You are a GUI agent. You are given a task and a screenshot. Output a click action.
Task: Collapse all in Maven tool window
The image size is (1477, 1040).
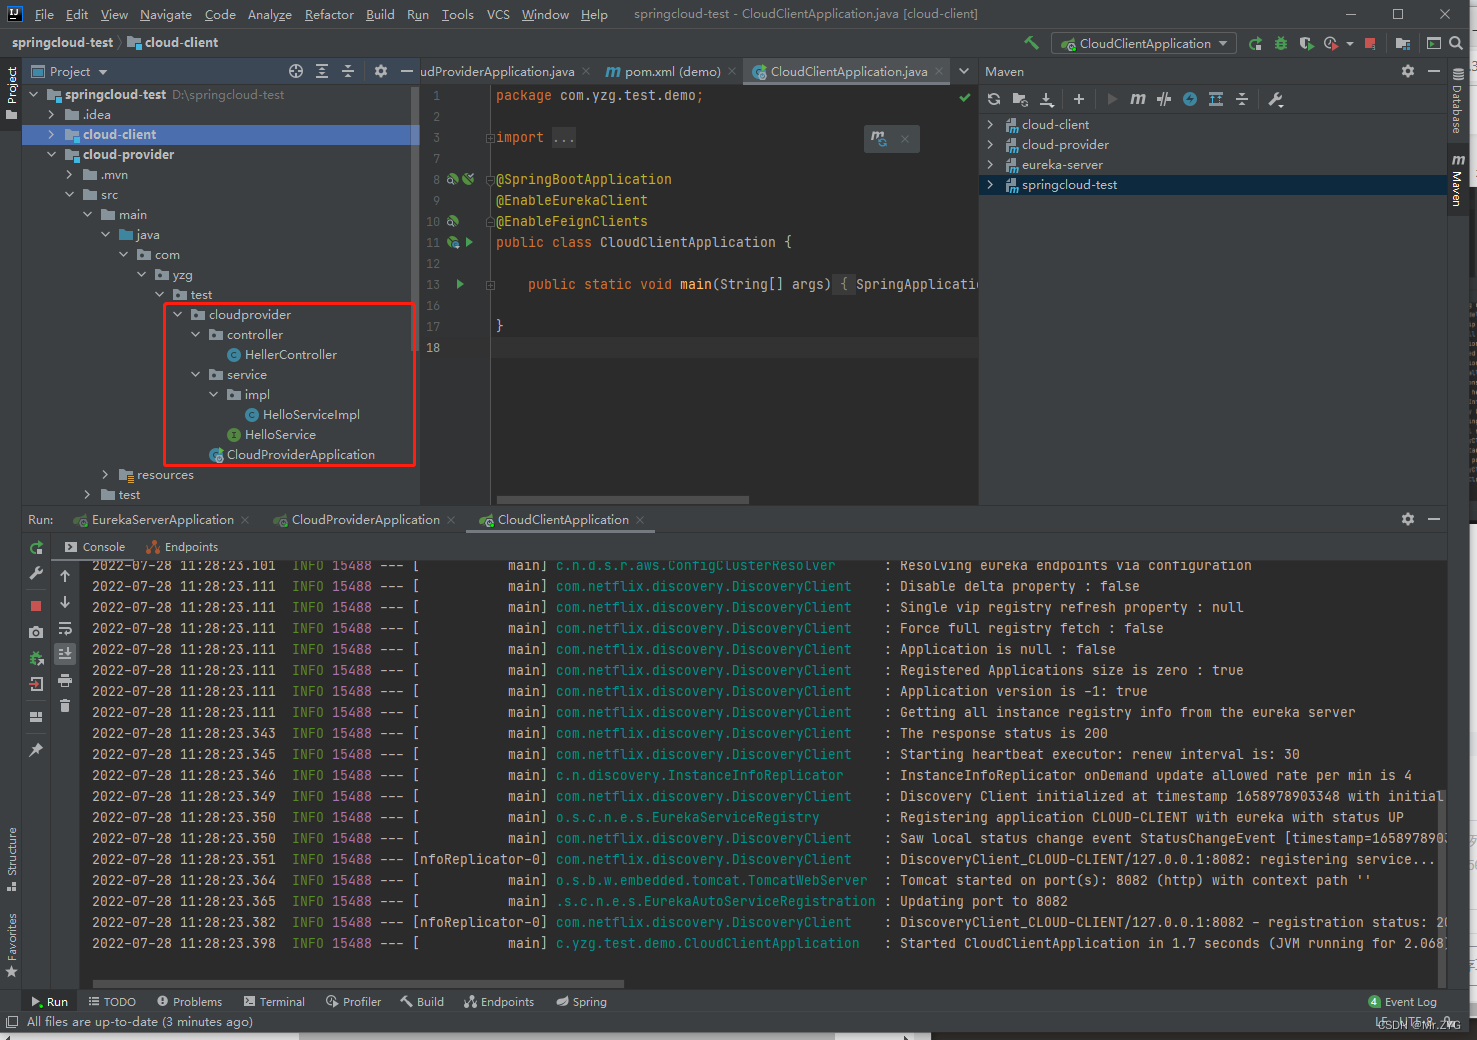(x=1242, y=99)
